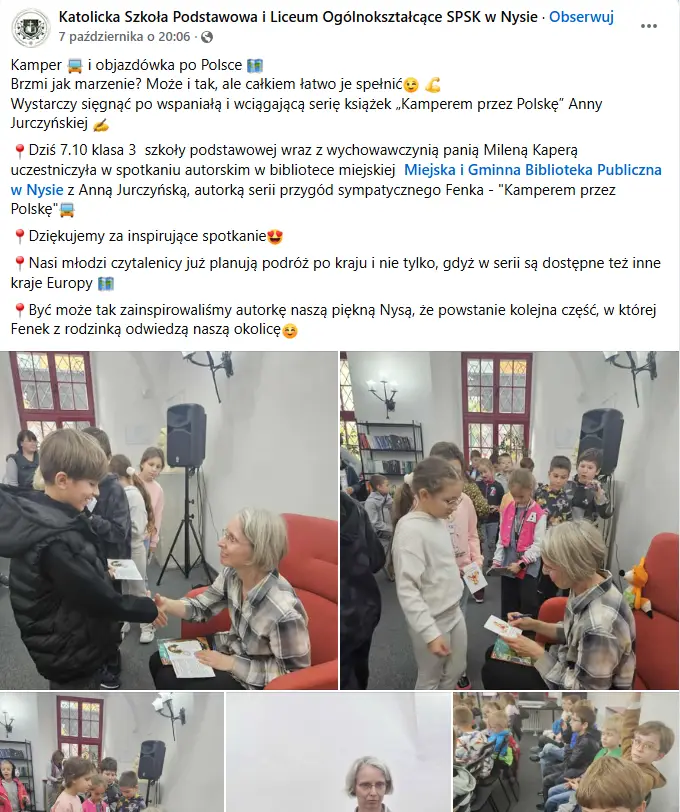
Task: Open bottom-middle photo of author's face
Action: (339, 752)
